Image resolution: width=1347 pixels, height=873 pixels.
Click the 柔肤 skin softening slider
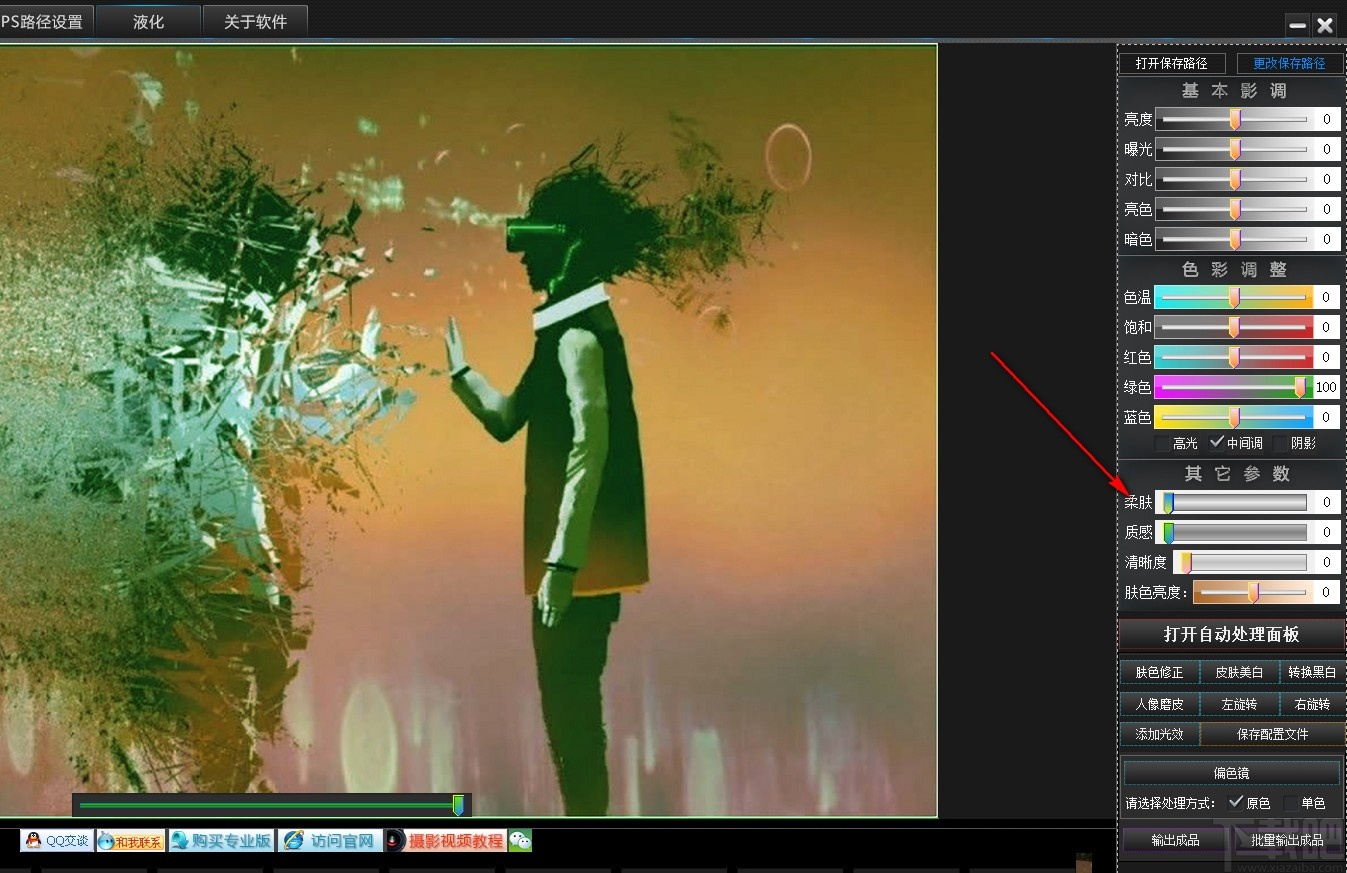click(x=1234, y=502)
